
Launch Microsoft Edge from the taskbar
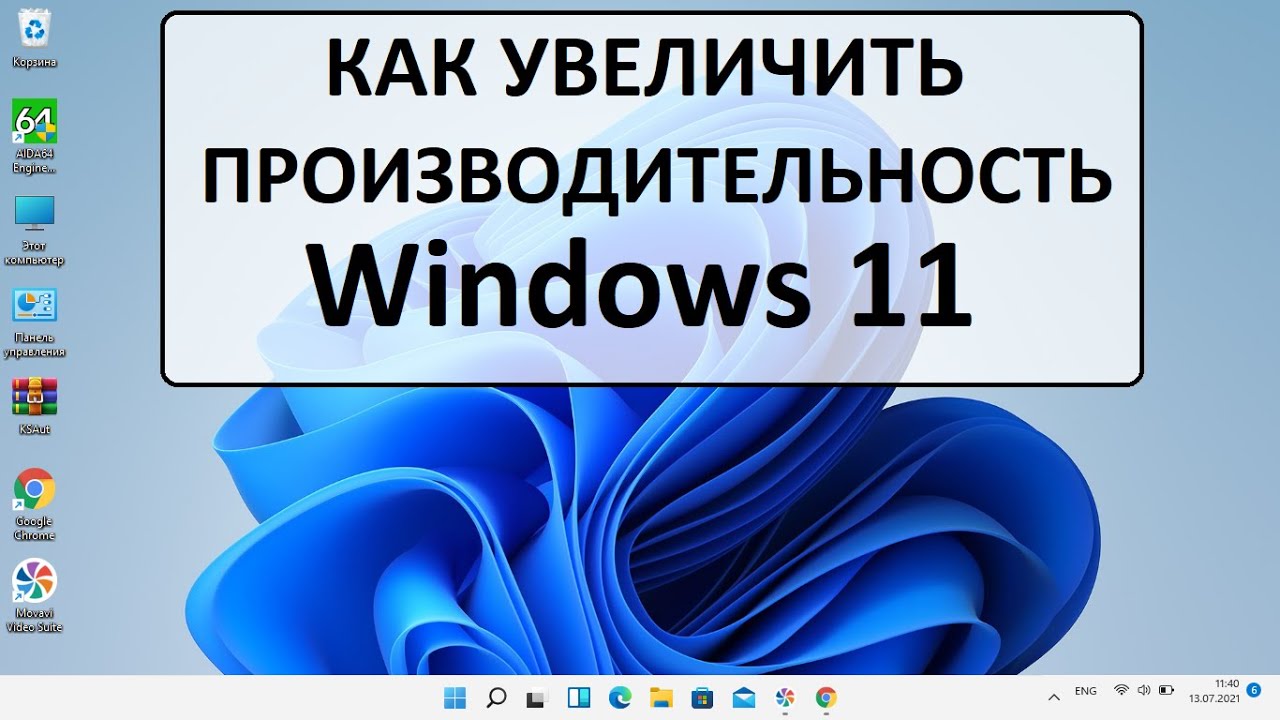[x=620, y=697]
